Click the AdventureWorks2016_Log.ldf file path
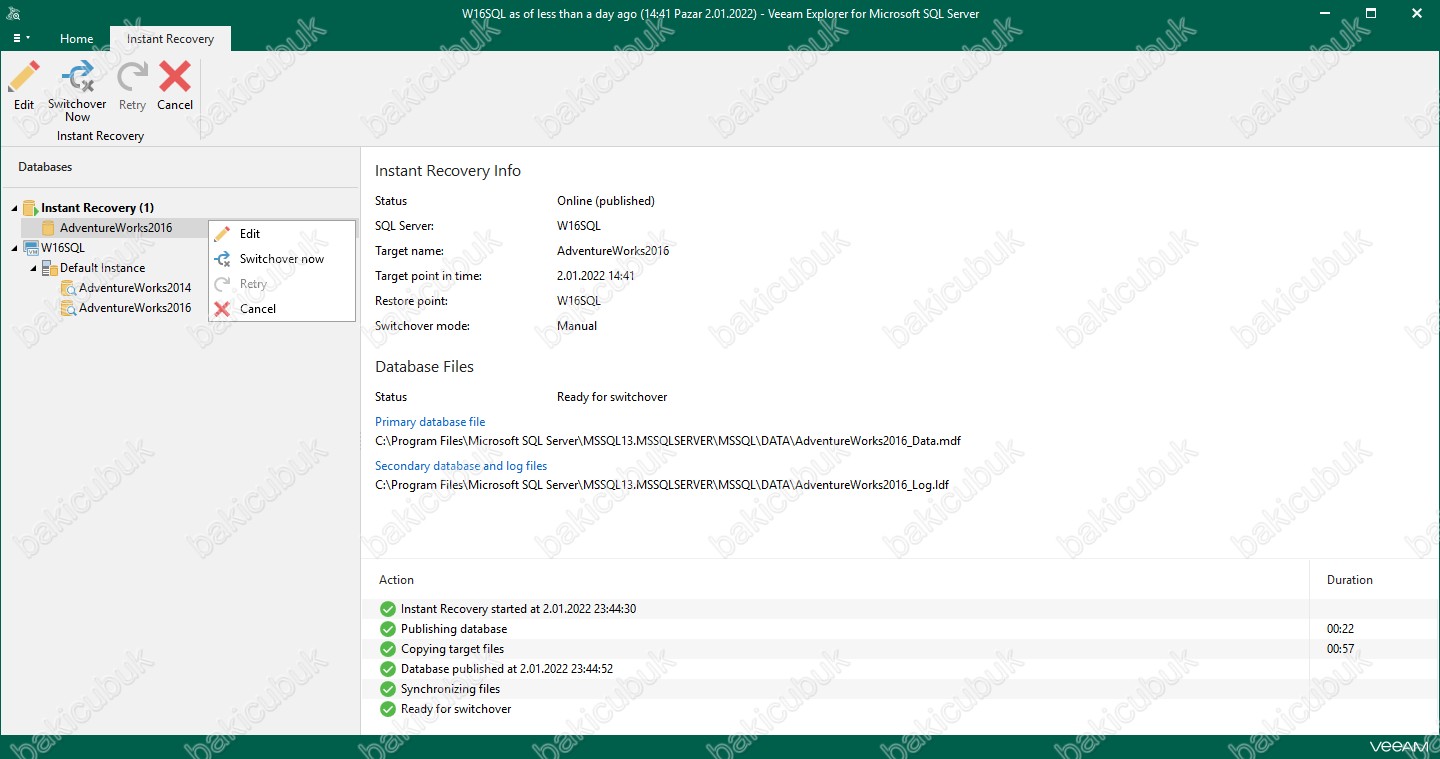1440x759 pixels. [x=662, y=485]
